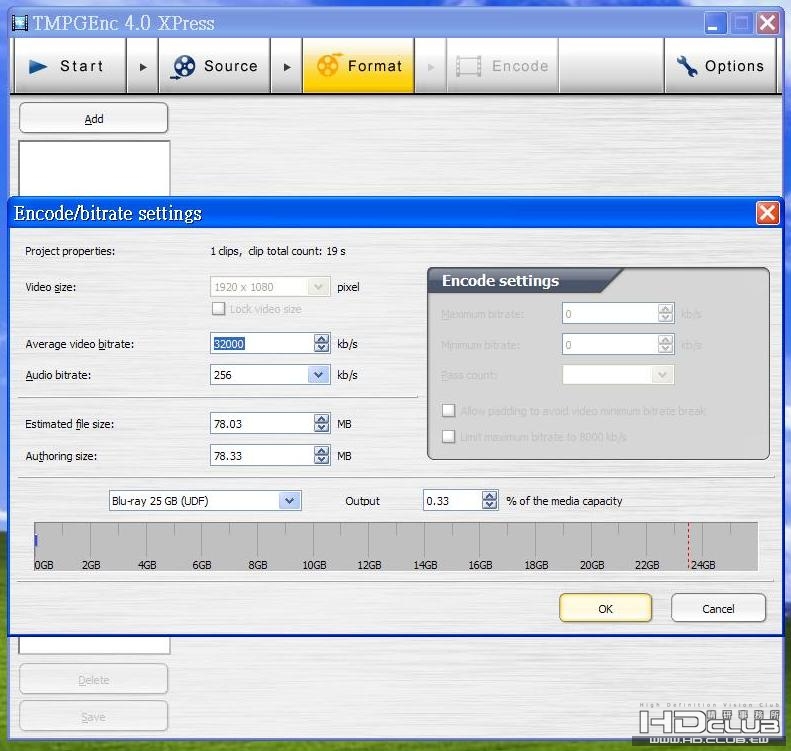Open the Start stage tab
791x751 pixels.
[x=70, y=66]
